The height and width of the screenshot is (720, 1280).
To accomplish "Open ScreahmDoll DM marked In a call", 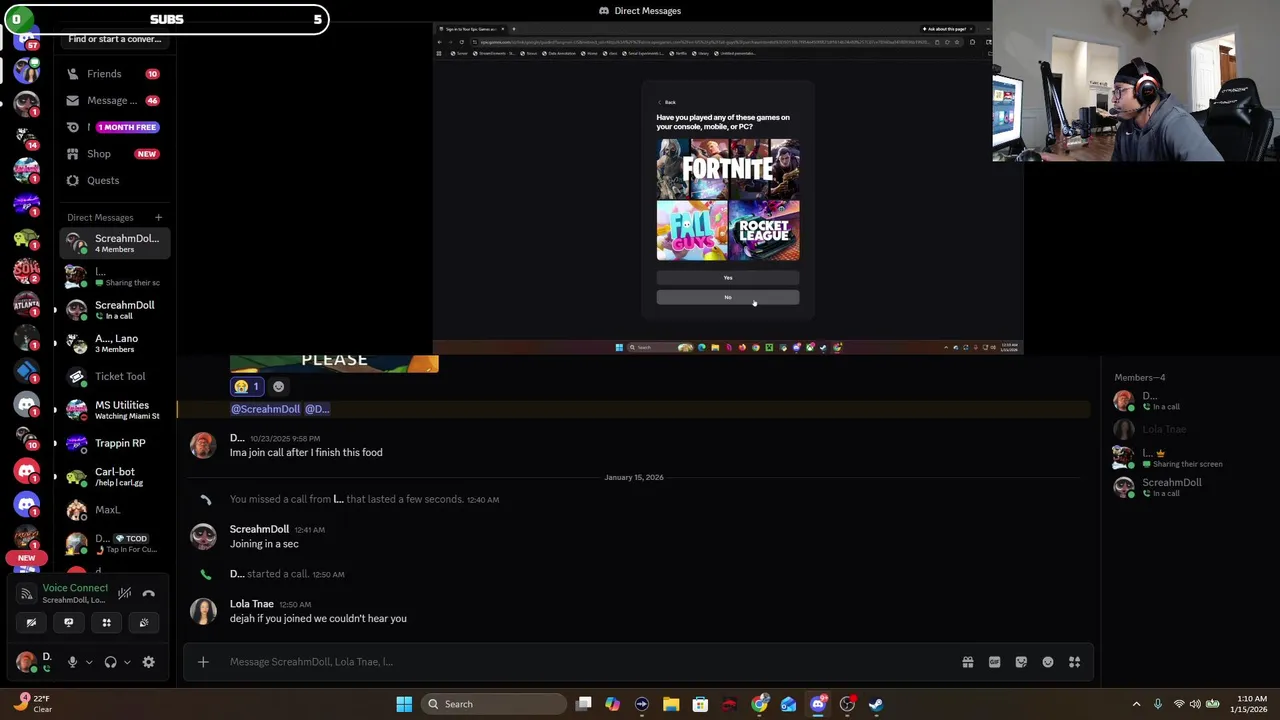I will coord(115,310).
